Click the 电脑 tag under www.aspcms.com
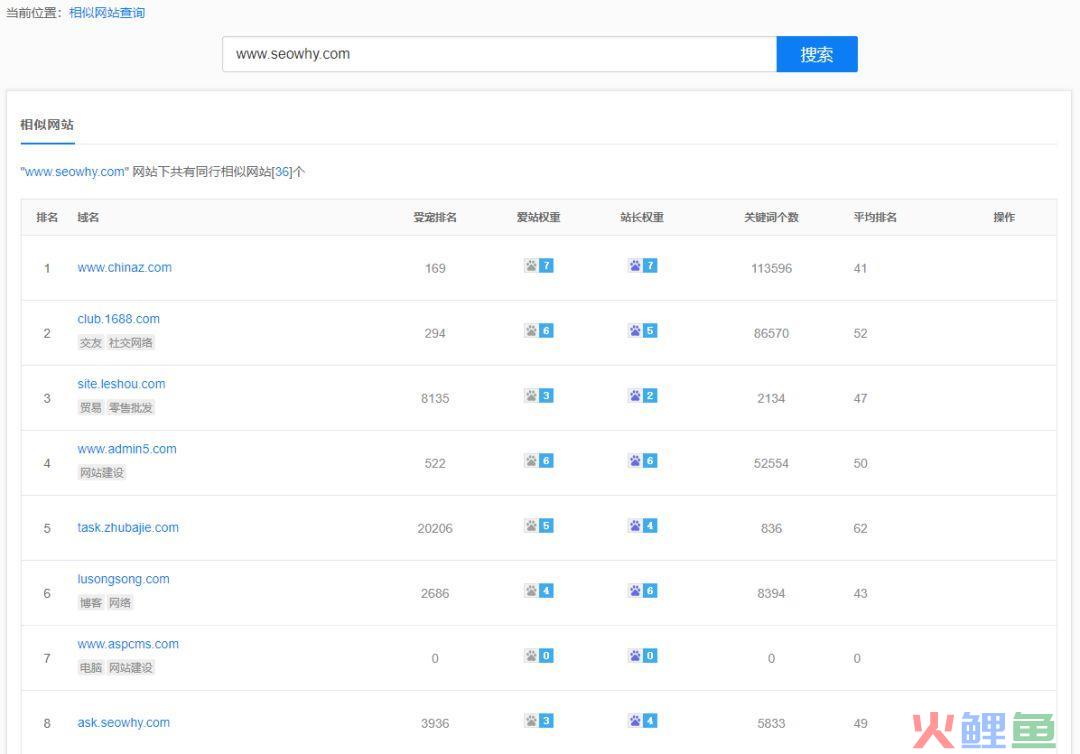 tap(90, 667)
